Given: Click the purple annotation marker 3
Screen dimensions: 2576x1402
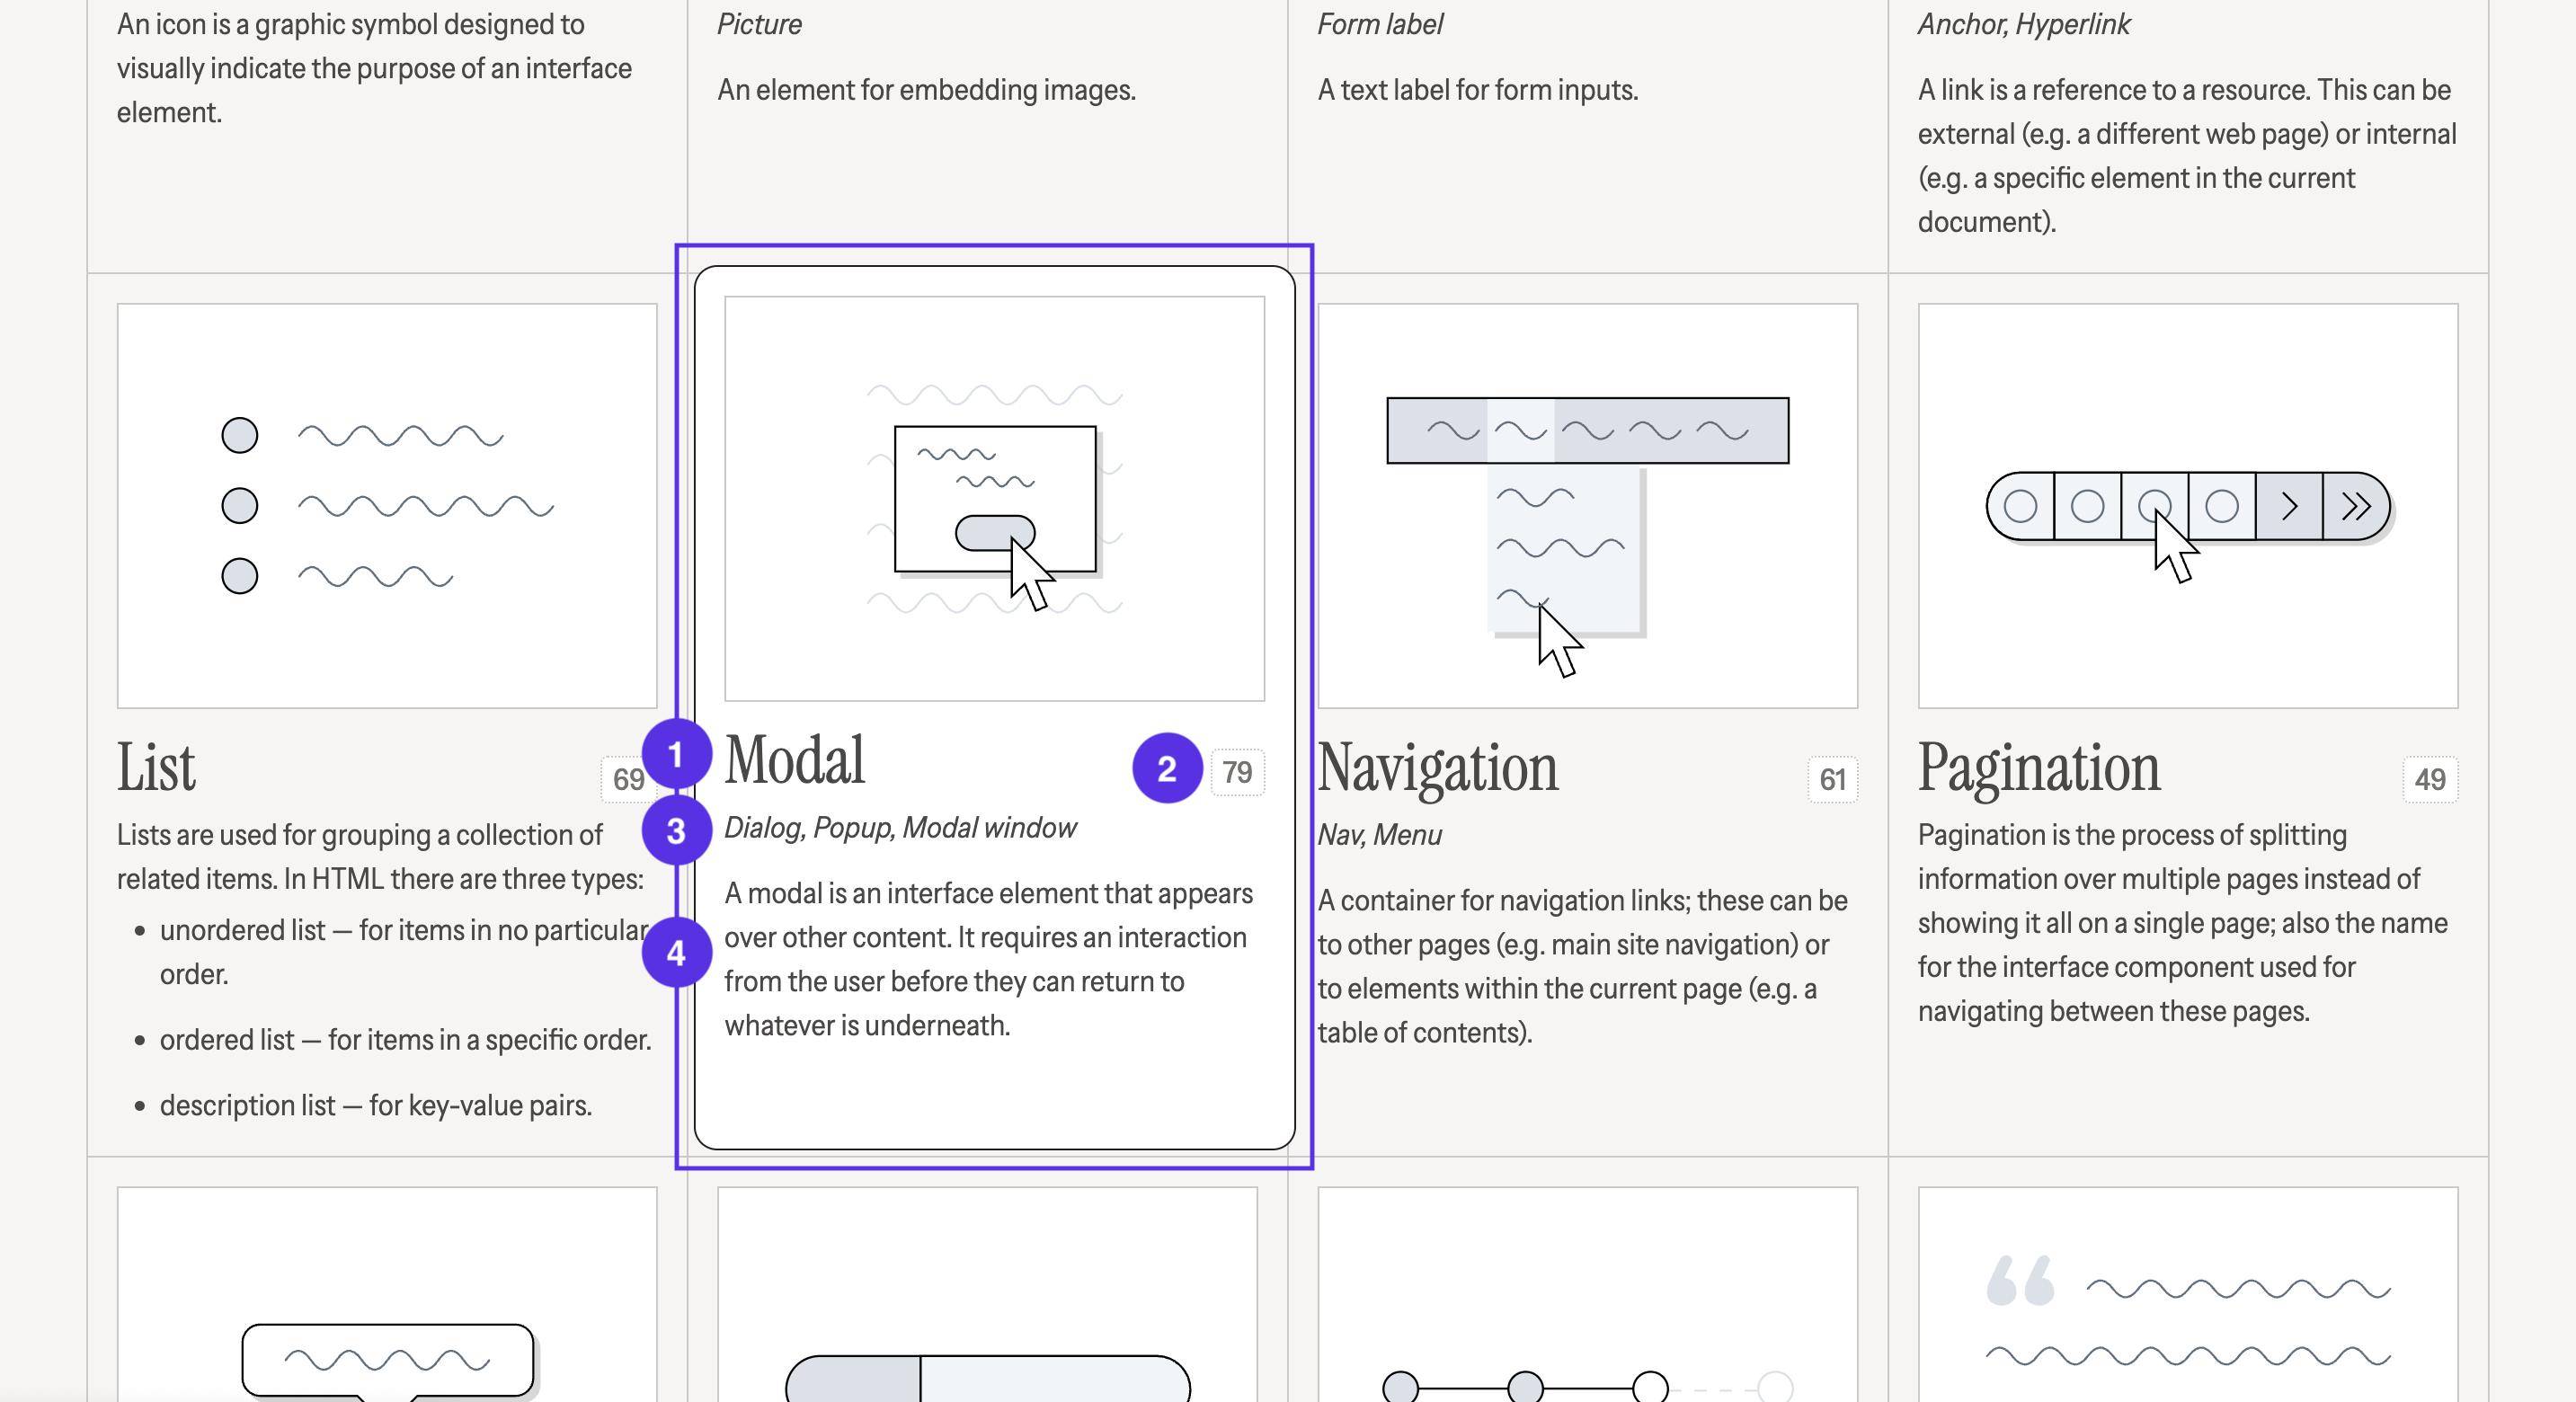Looking at the screenshot, I should click(677, 830).
